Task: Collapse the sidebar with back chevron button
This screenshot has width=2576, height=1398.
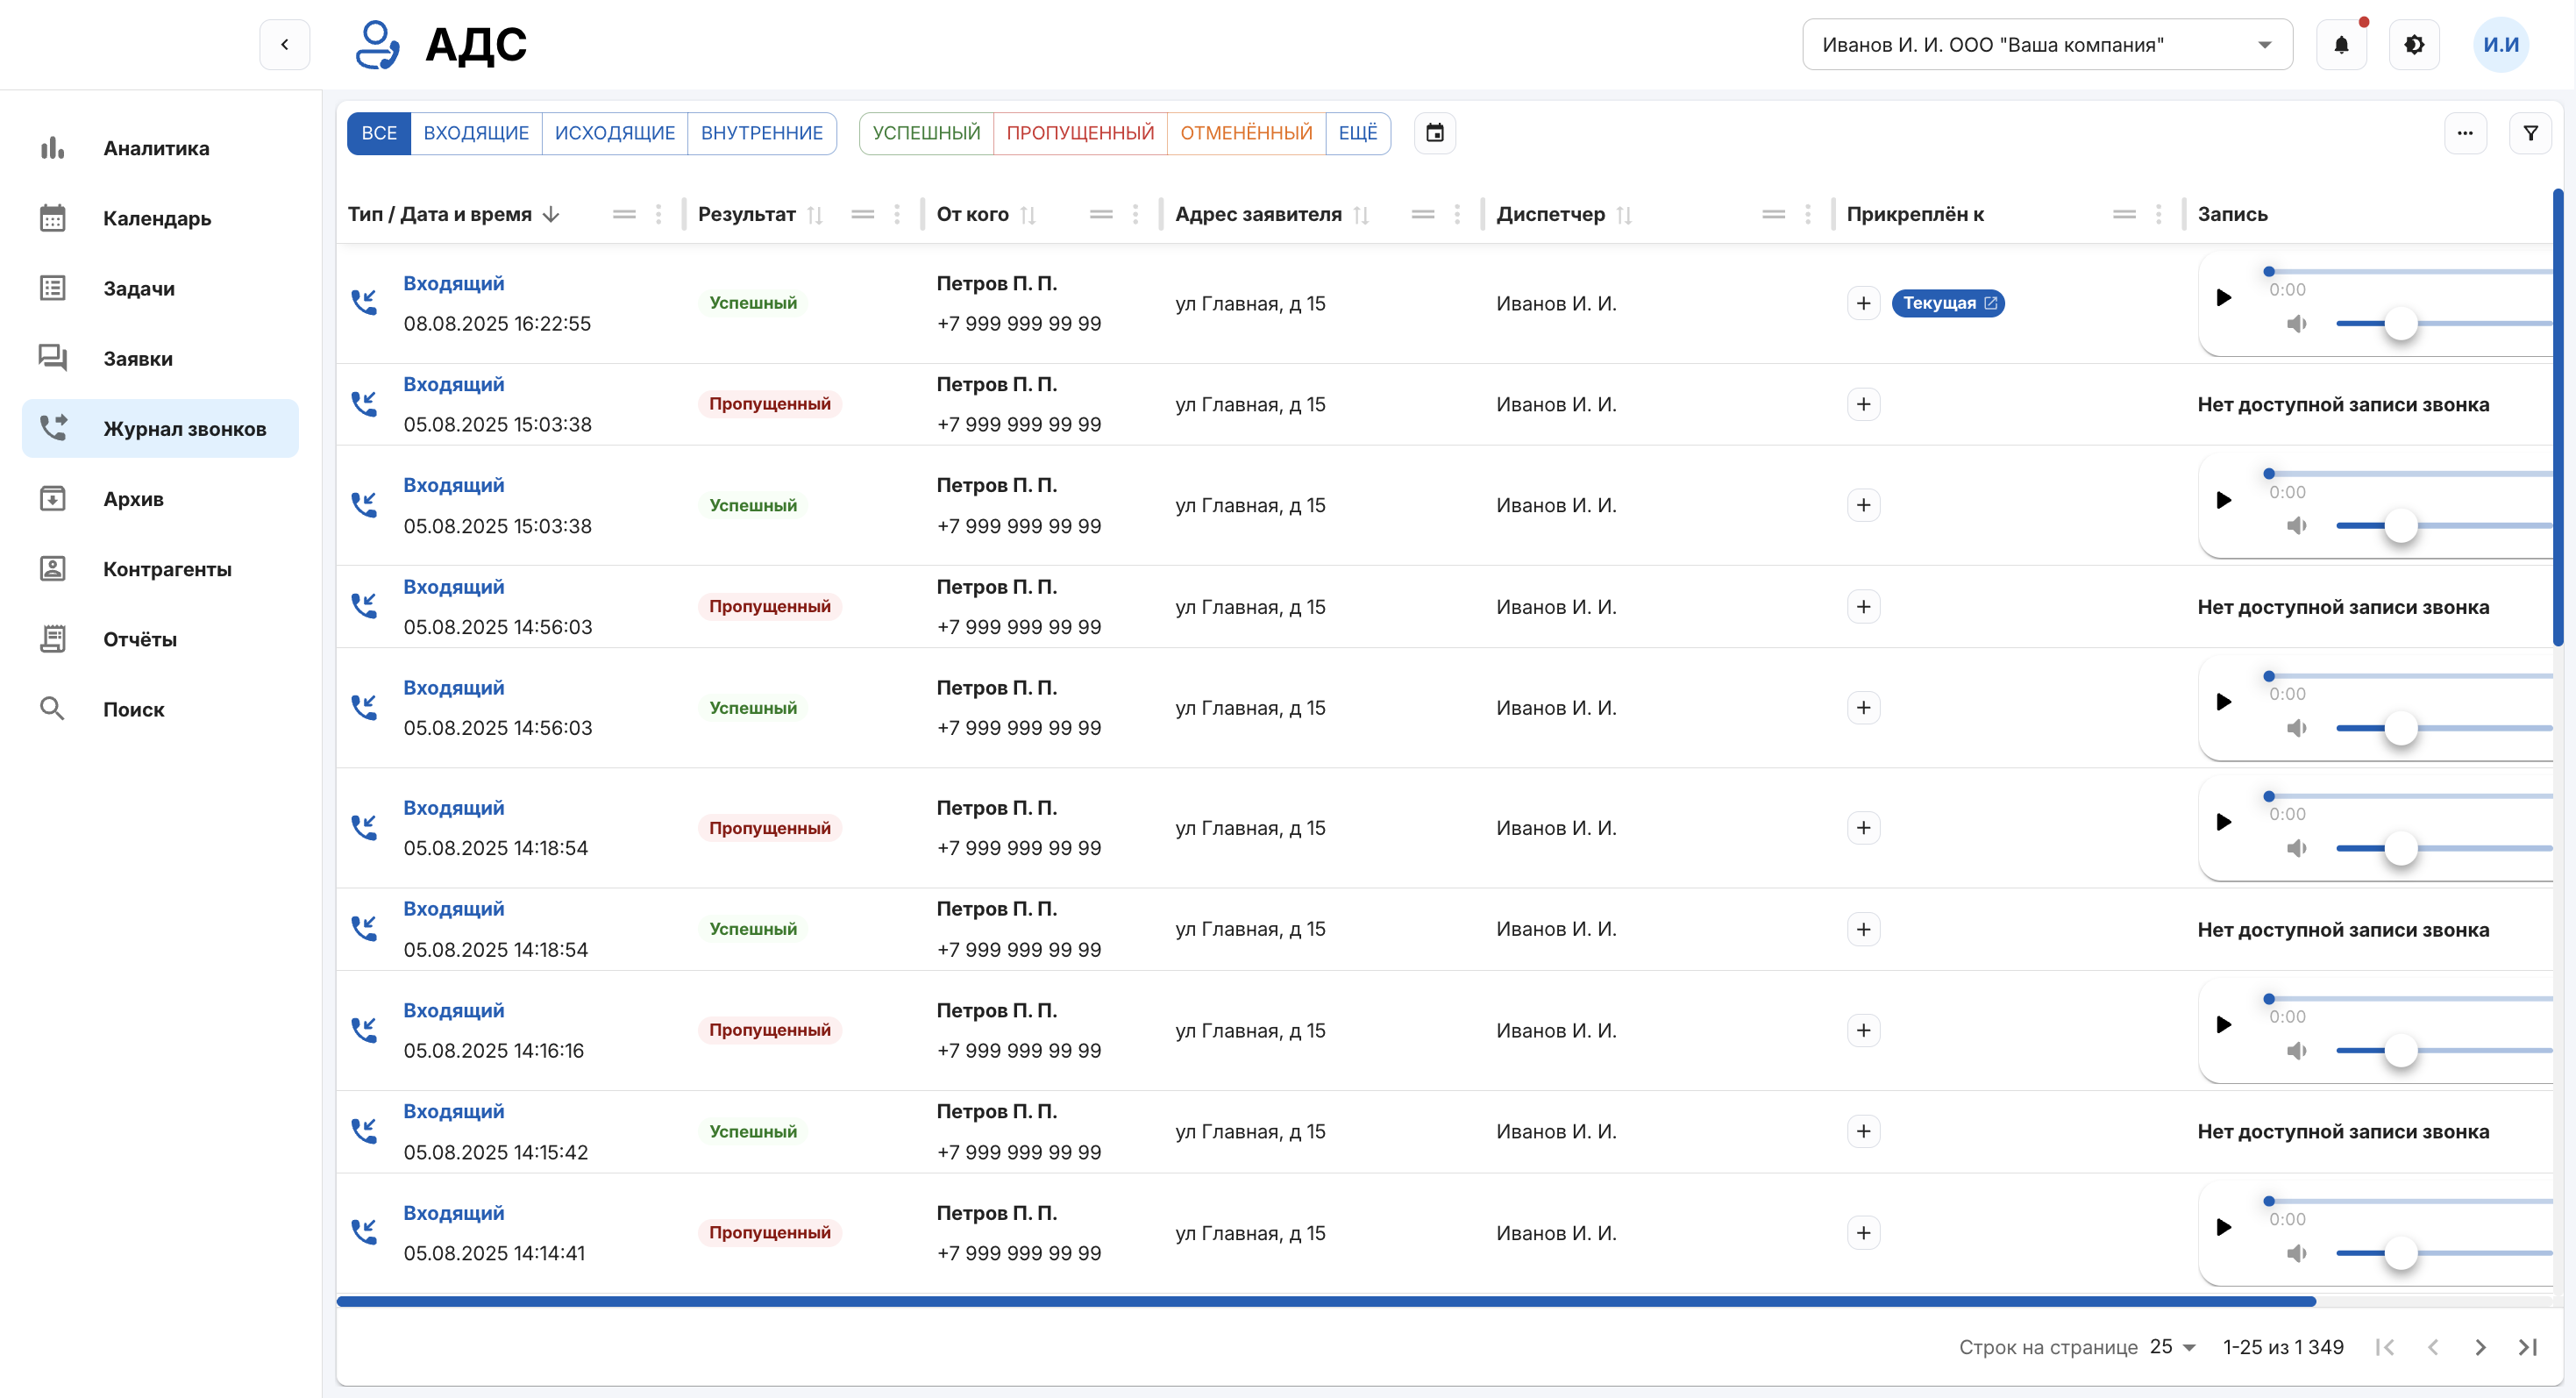Action: tap(284, 44)
